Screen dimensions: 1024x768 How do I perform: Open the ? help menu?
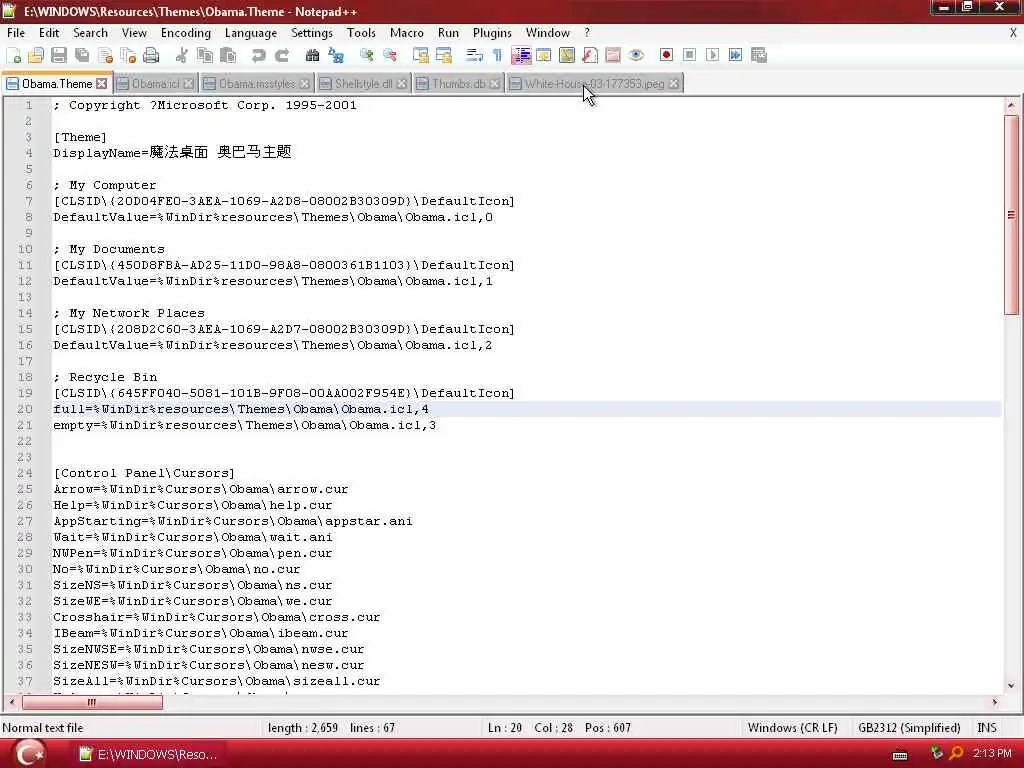point(586,33)
